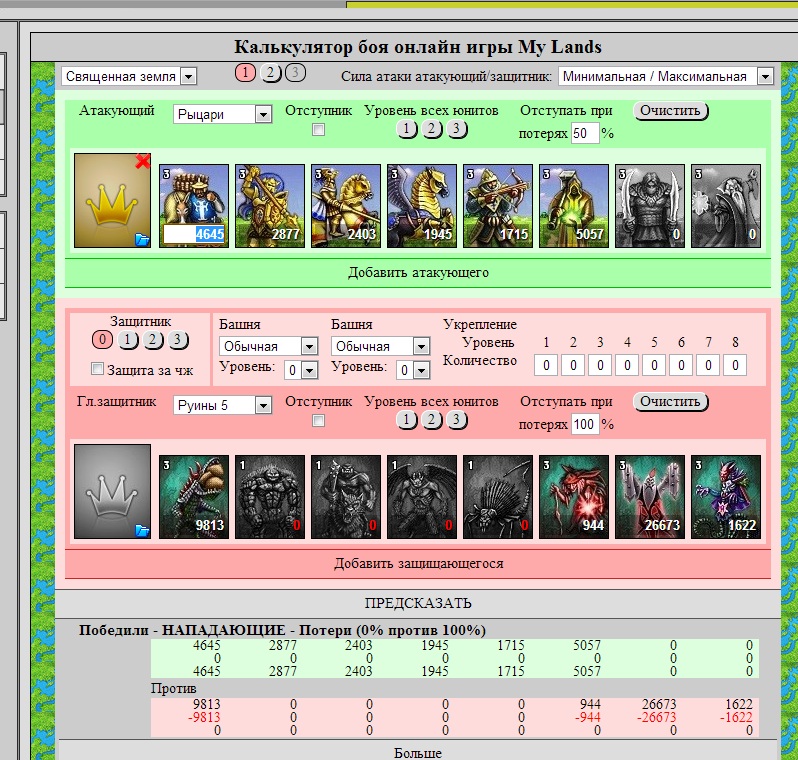Focus attacker retreat losses field 50
The image size is (798, 760).
(x=585, y=133)
